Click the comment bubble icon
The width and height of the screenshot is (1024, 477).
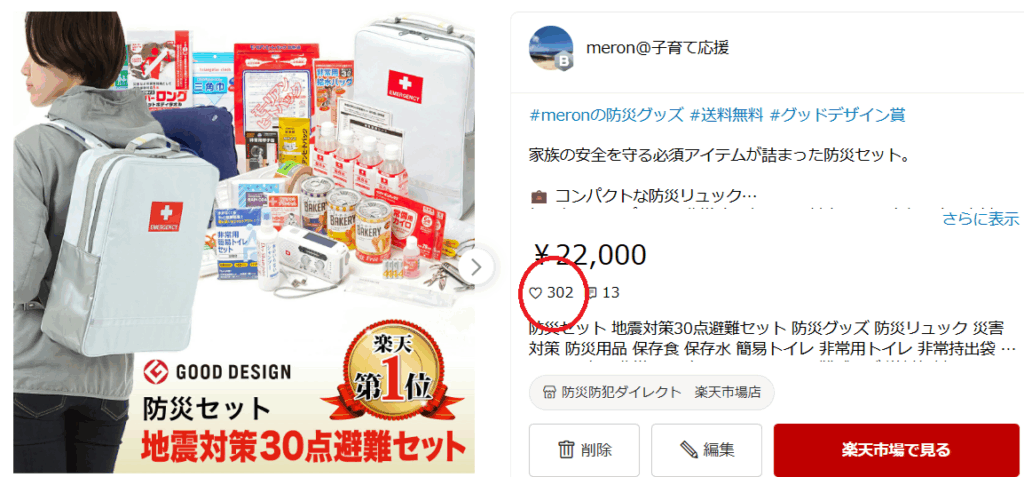592,293
